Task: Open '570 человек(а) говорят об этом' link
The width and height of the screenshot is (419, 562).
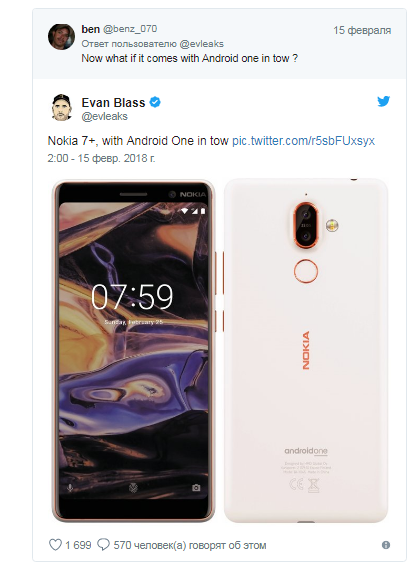Action: coord(190,545)
